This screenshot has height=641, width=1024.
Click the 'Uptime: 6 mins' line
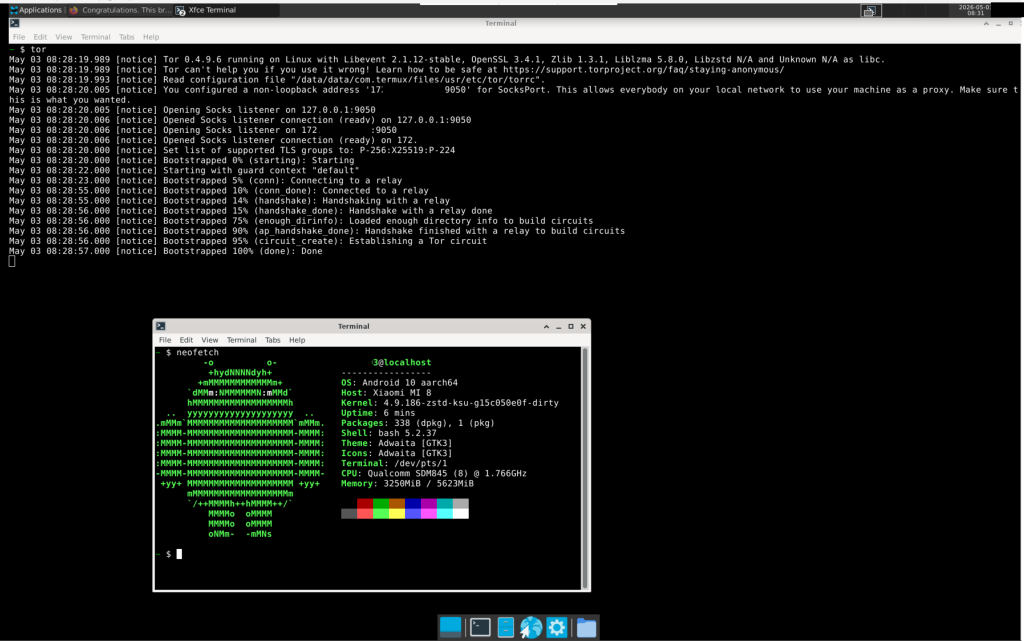[378, 413]
